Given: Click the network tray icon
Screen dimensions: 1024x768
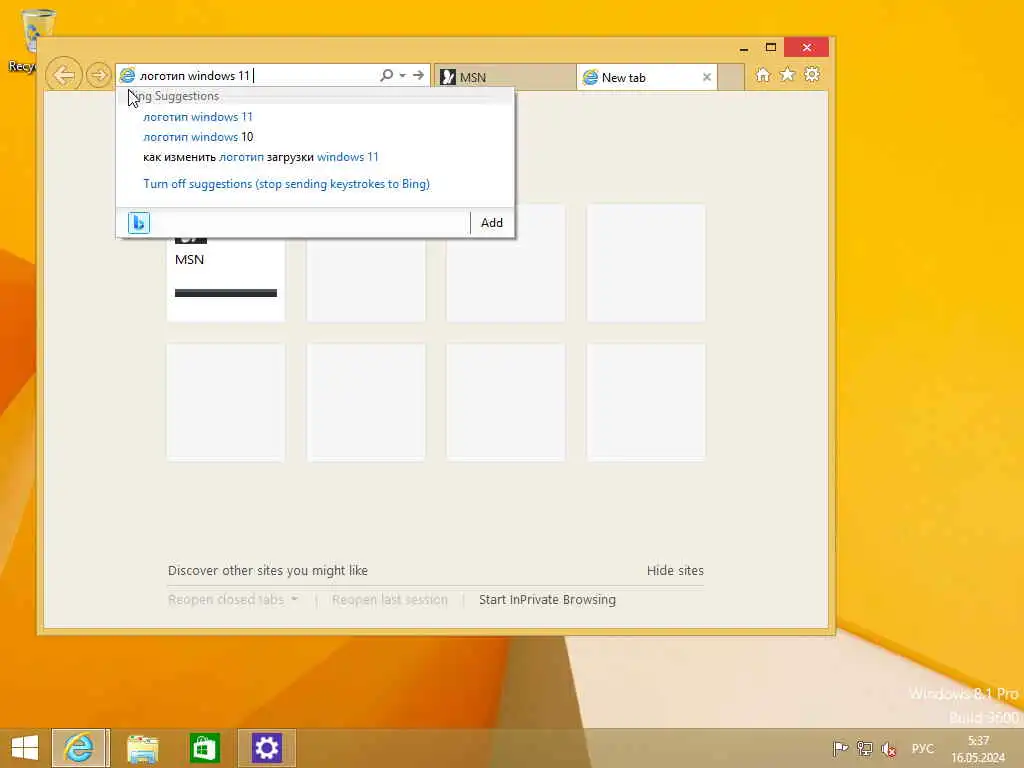Looking at the screenshot, I should click(865, 748).
